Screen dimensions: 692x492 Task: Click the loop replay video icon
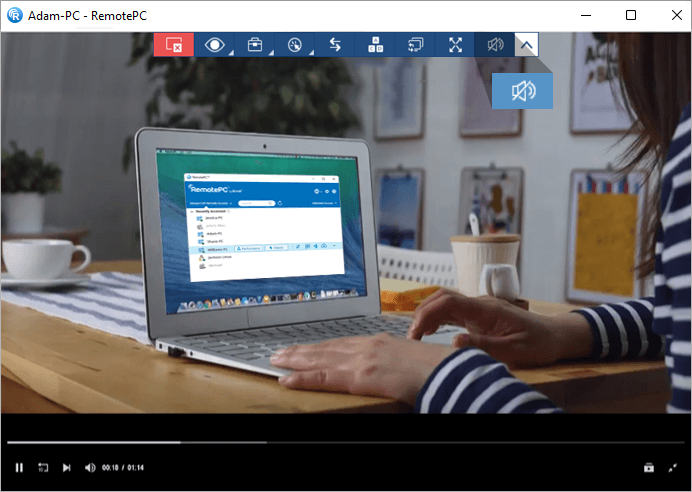(x=43, y=467)
